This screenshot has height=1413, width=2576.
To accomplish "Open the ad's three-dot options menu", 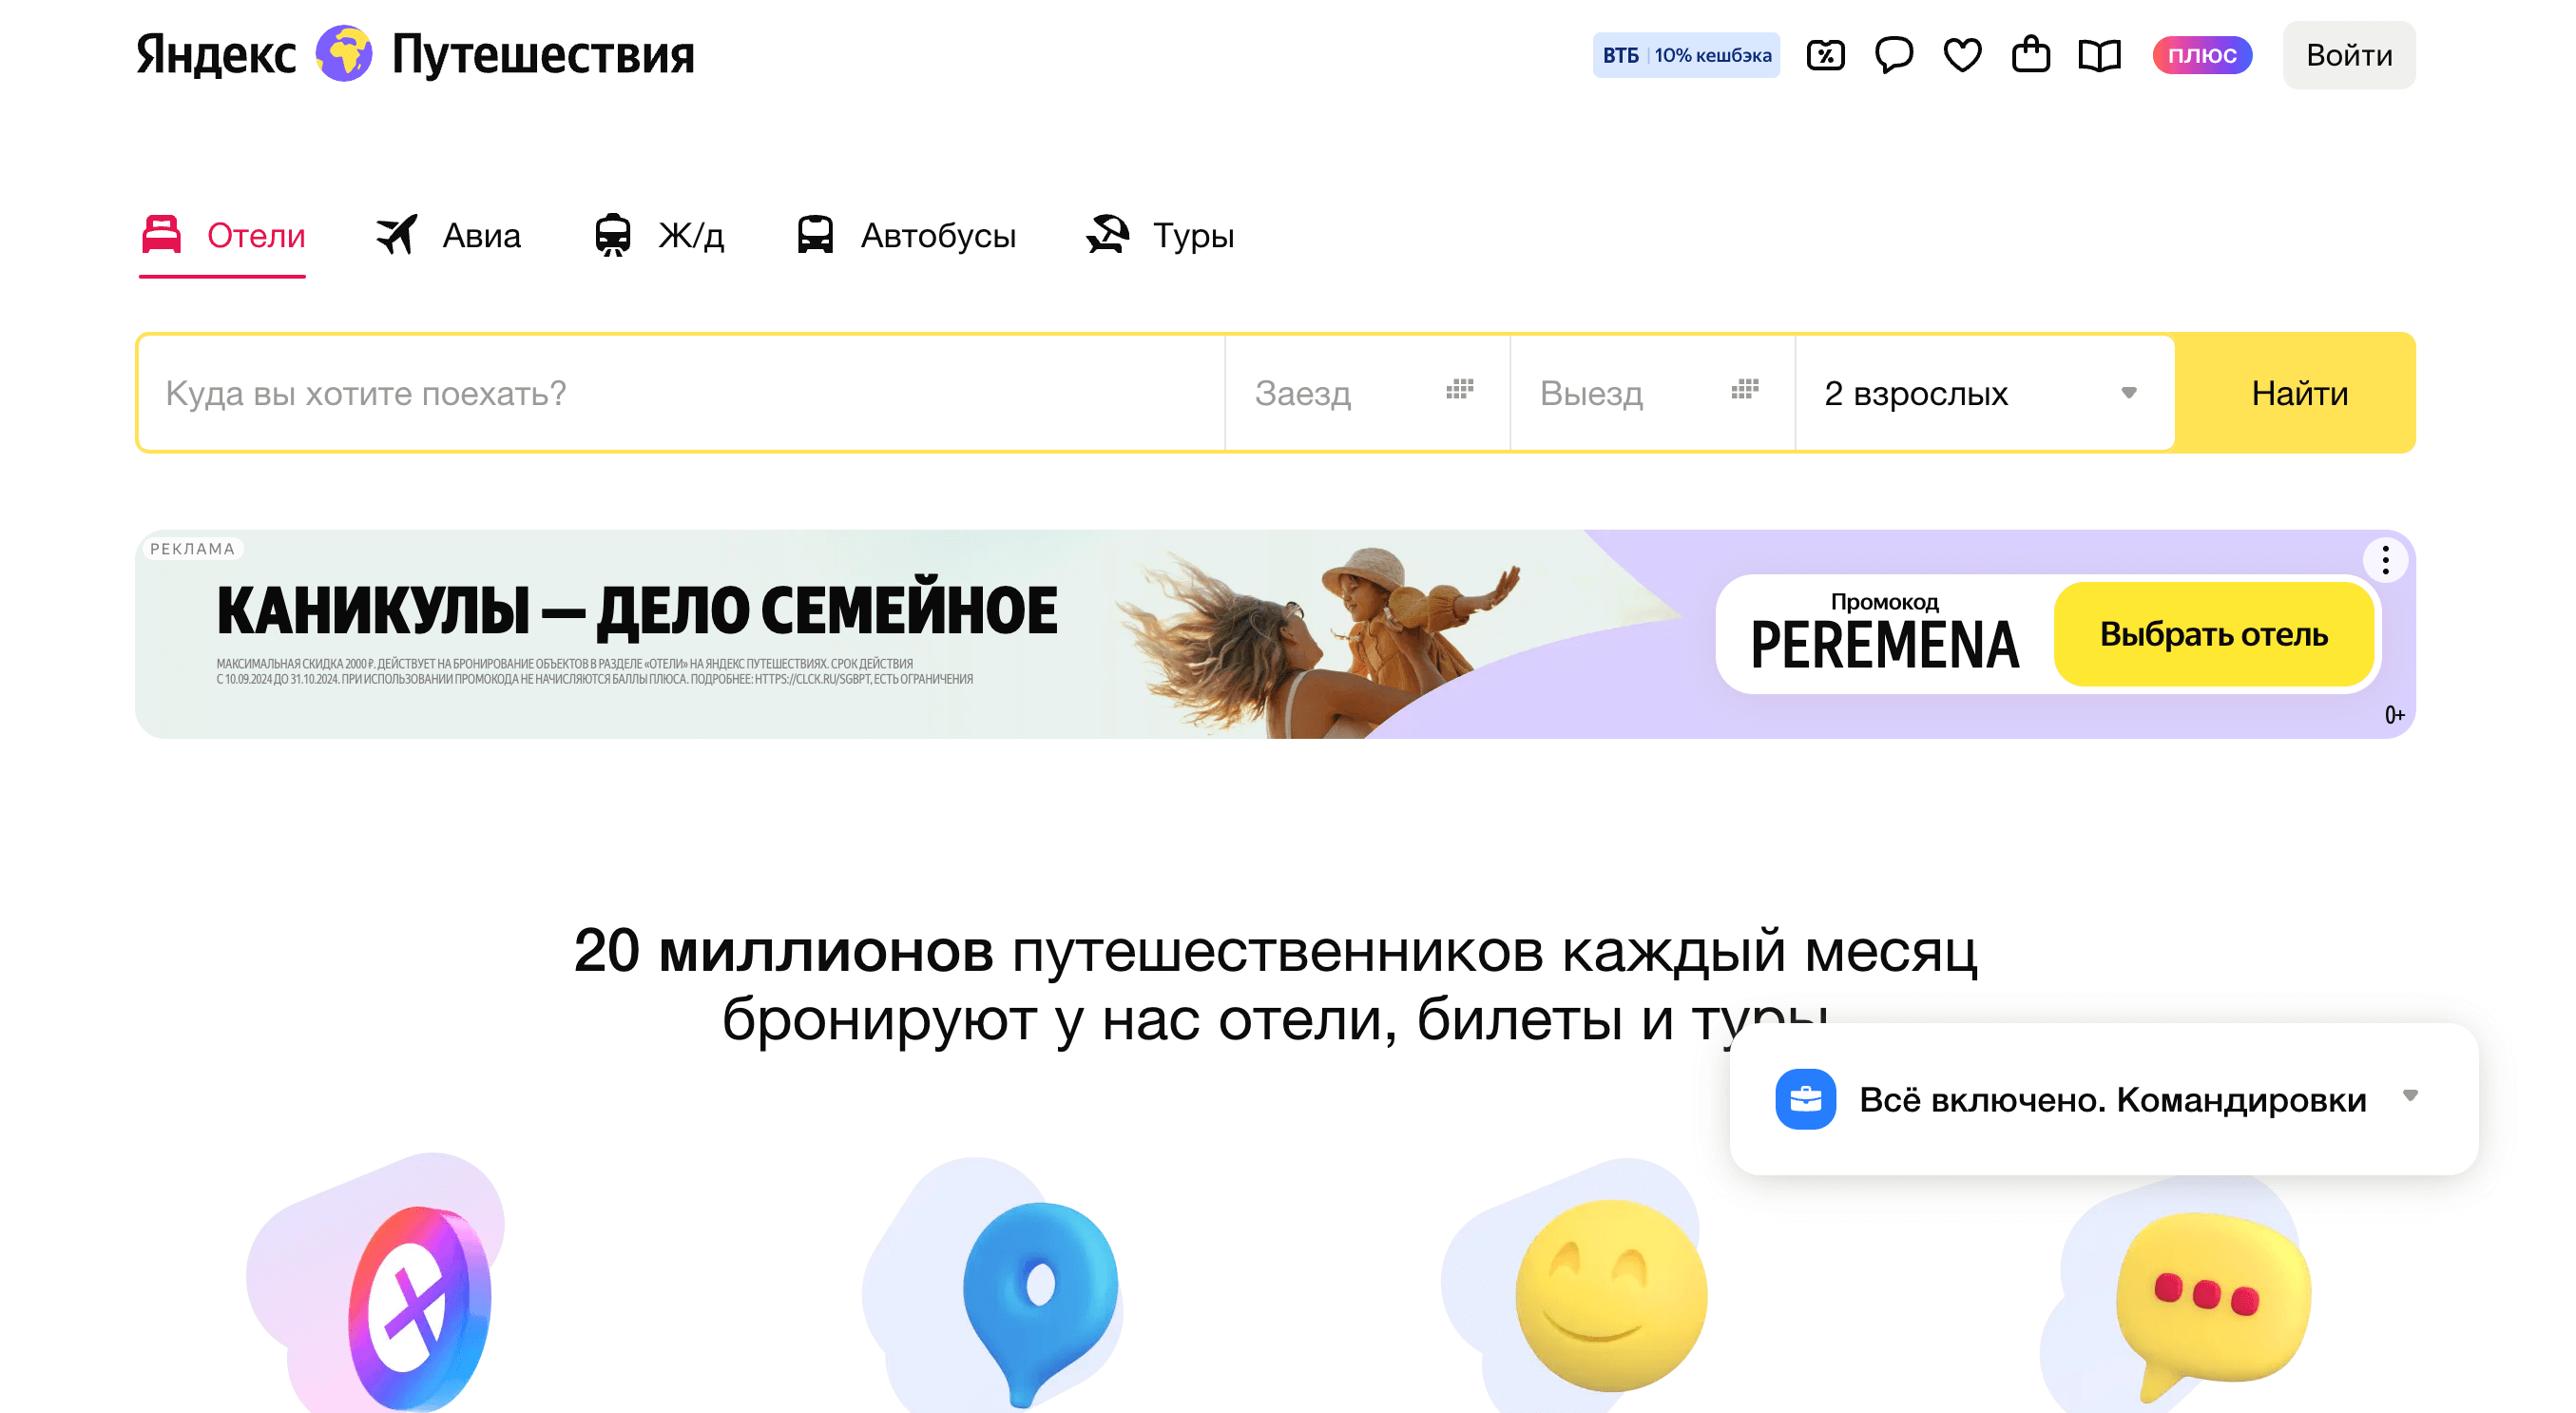I will [2385, 560].
